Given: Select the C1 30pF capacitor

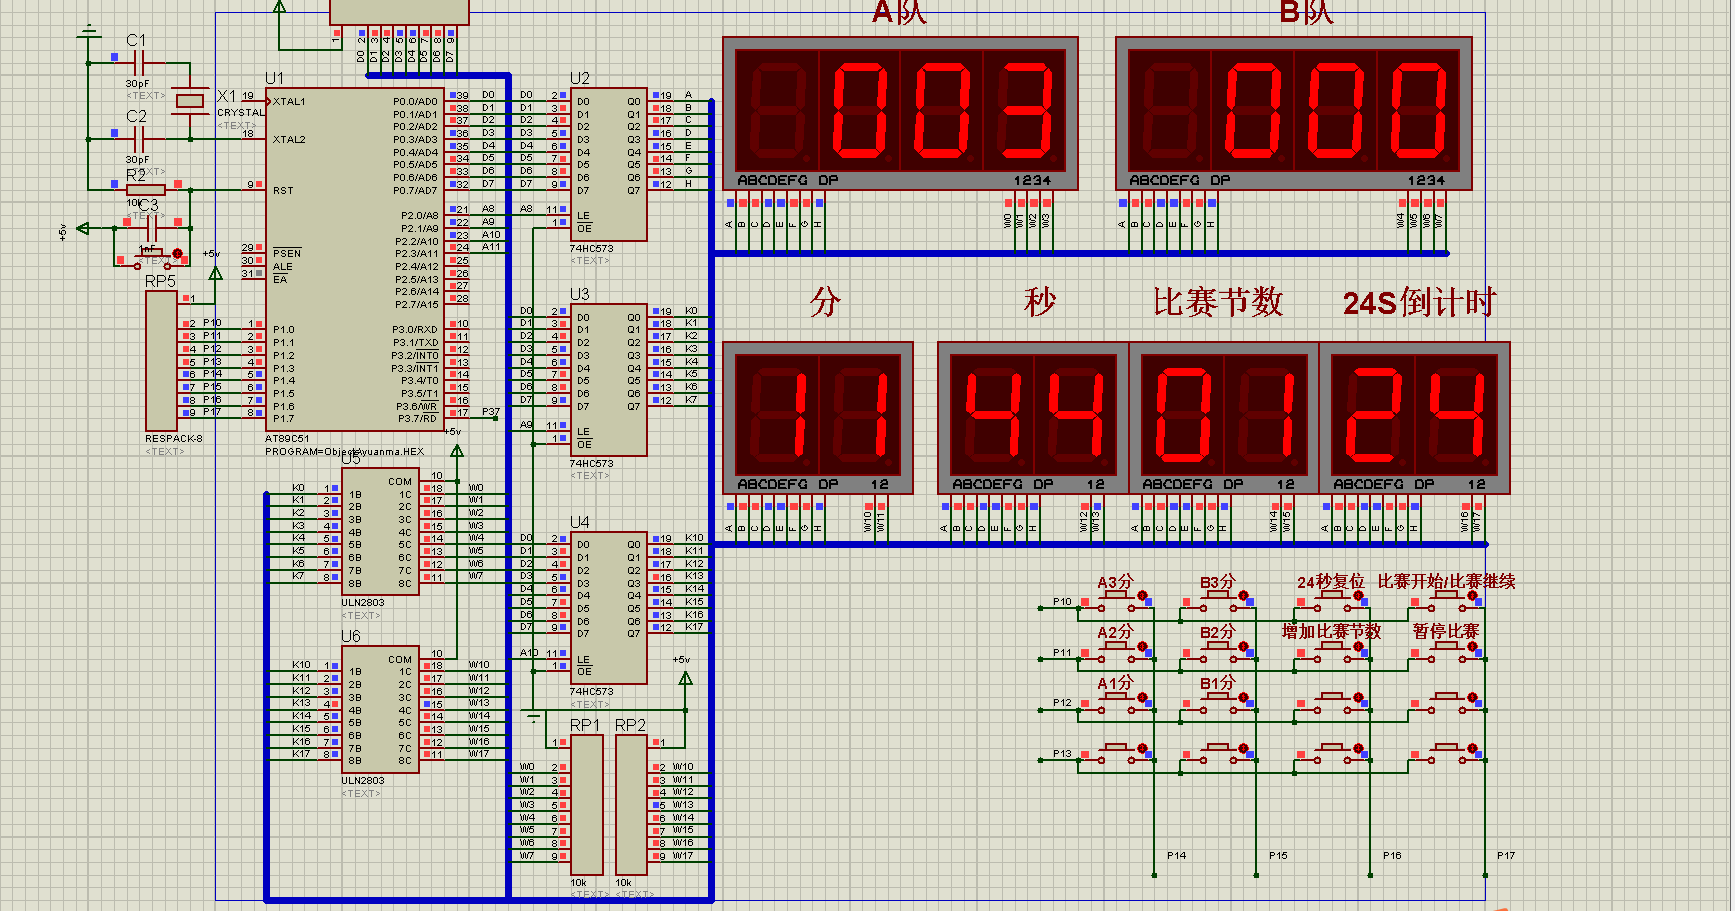Looking at the screenshot, I should pyautogui.click(x=140, y=62).
